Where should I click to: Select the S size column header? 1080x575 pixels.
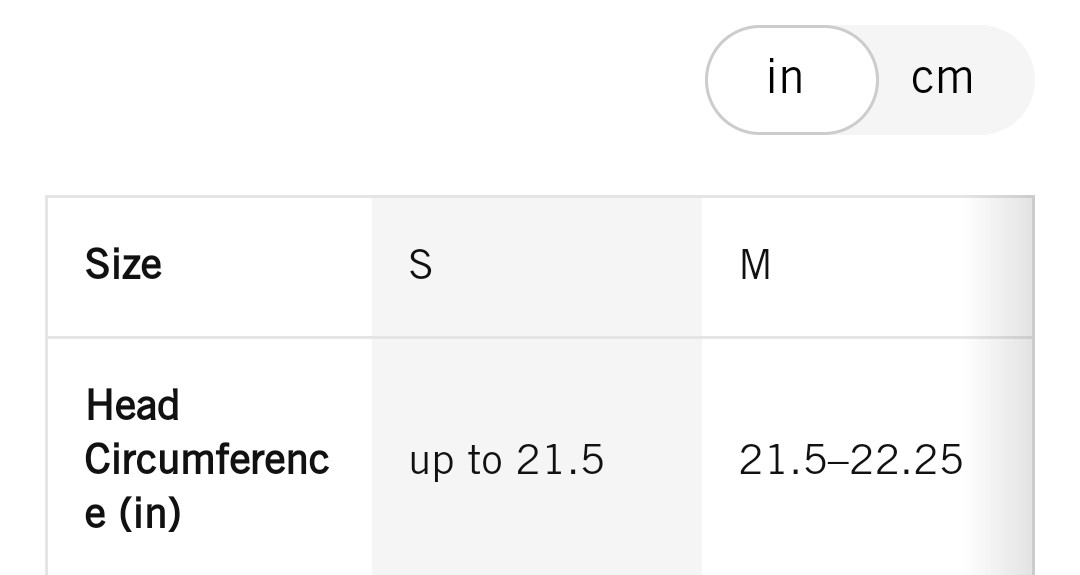[537, 266]
